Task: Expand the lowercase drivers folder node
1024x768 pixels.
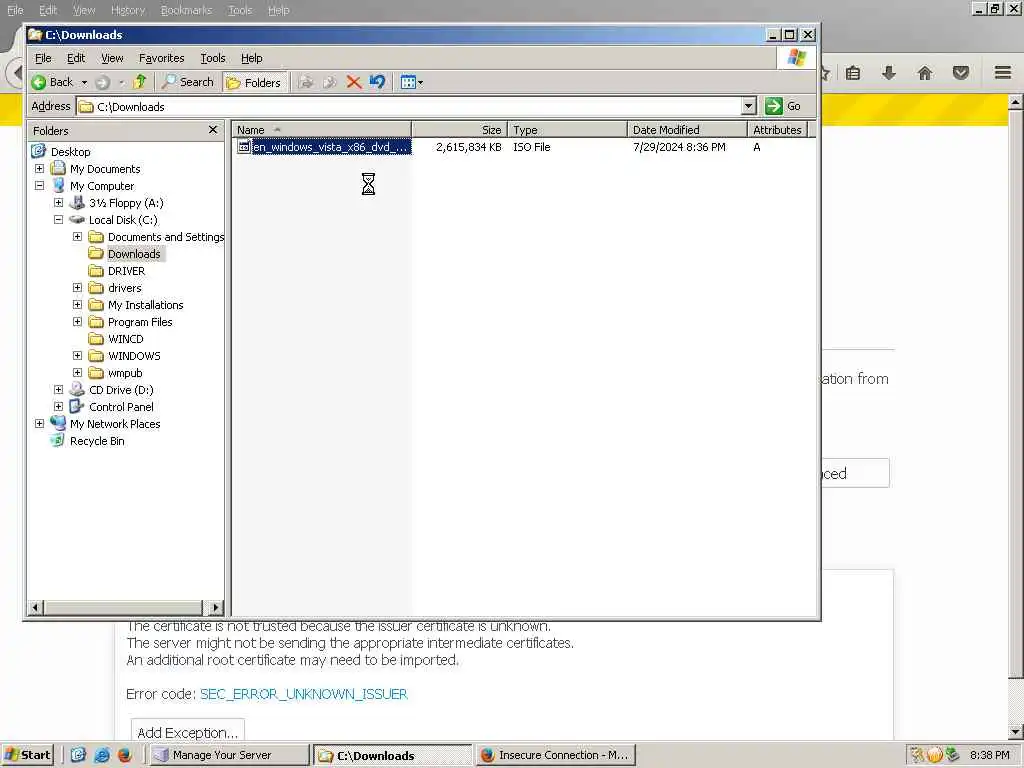Action: point(77,287)
